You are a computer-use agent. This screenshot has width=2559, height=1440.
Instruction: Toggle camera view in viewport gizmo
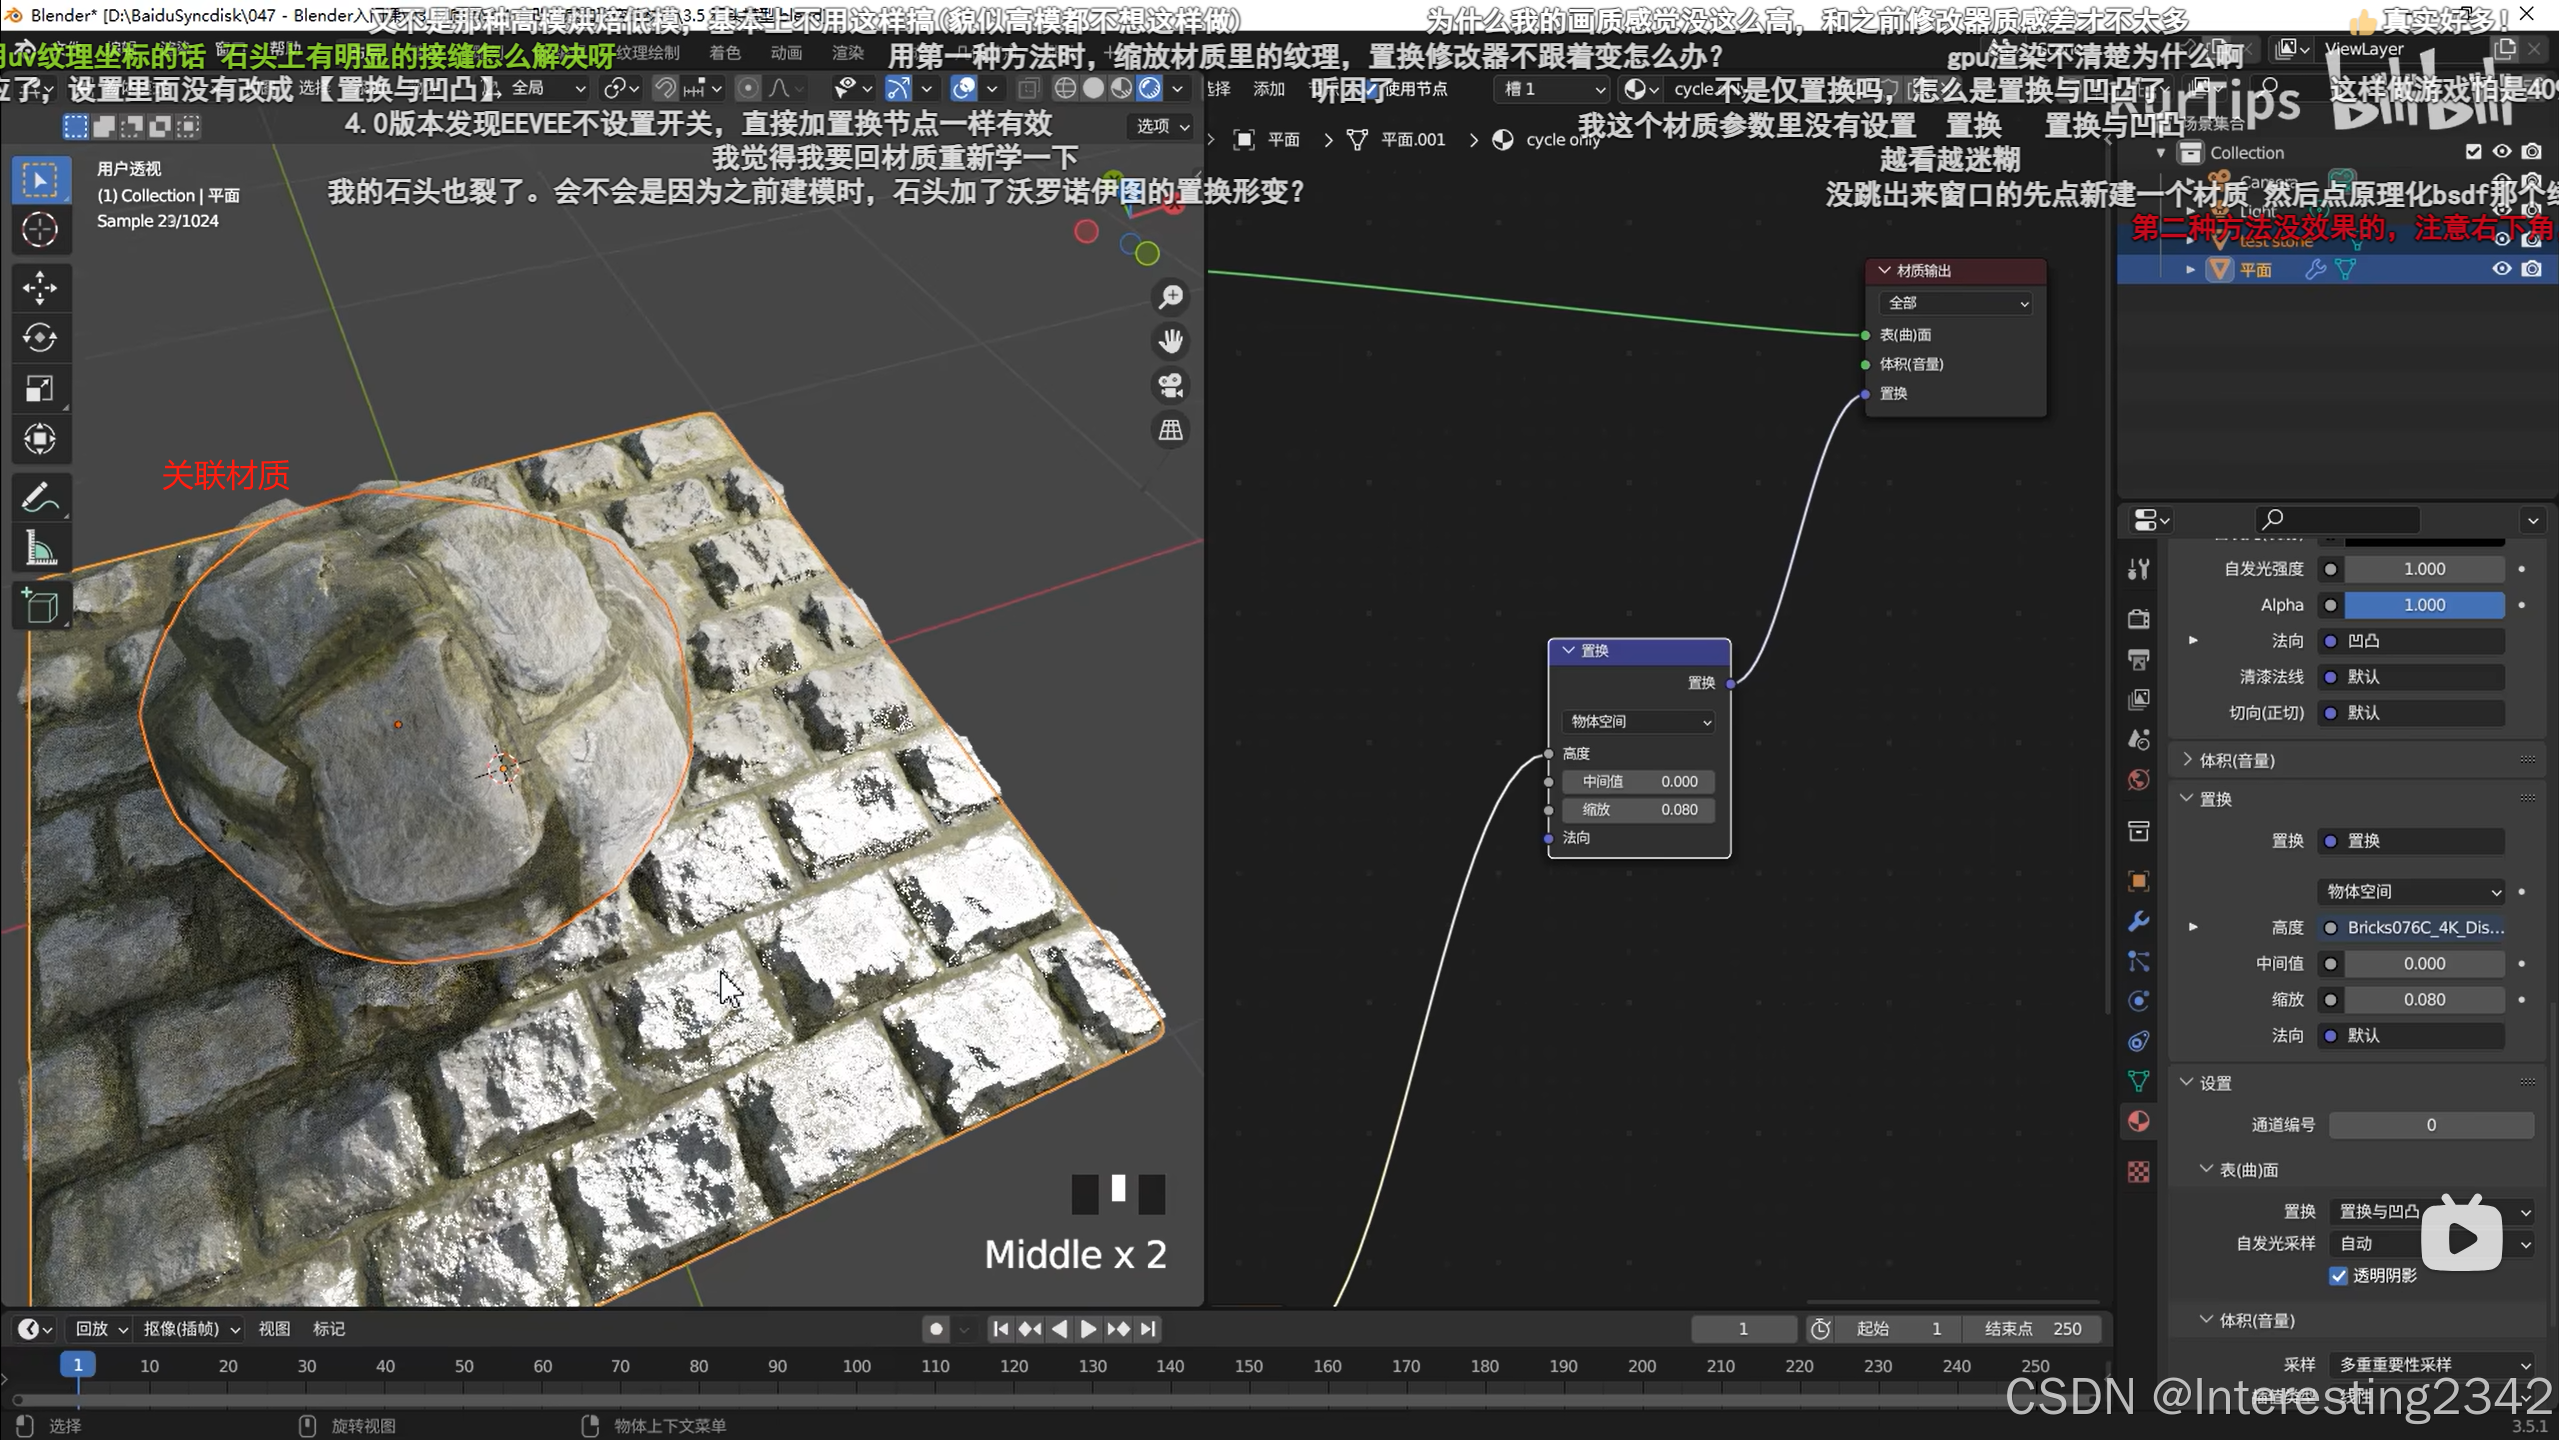coord(1170,386)
